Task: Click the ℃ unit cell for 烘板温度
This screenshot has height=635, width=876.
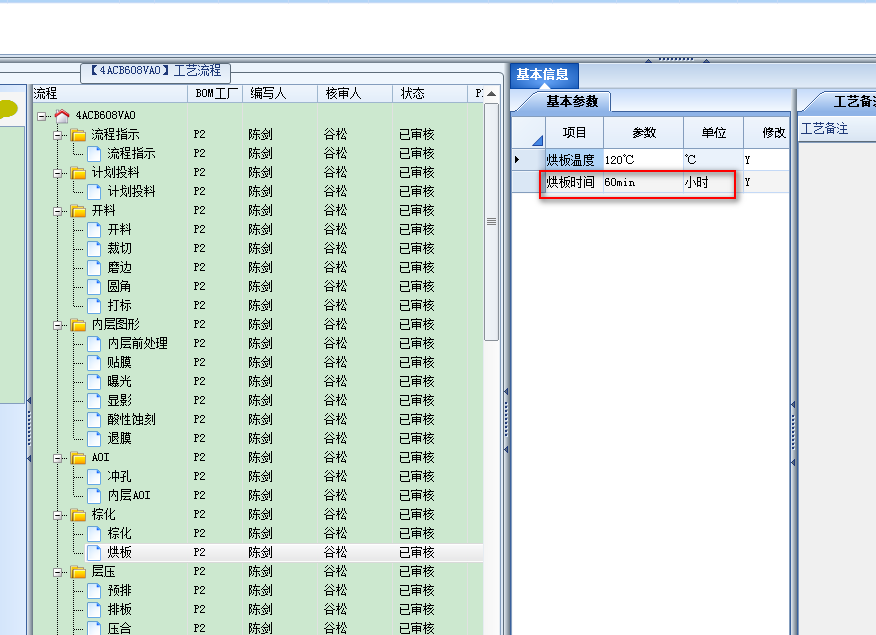Action: [x=713, y=160]
